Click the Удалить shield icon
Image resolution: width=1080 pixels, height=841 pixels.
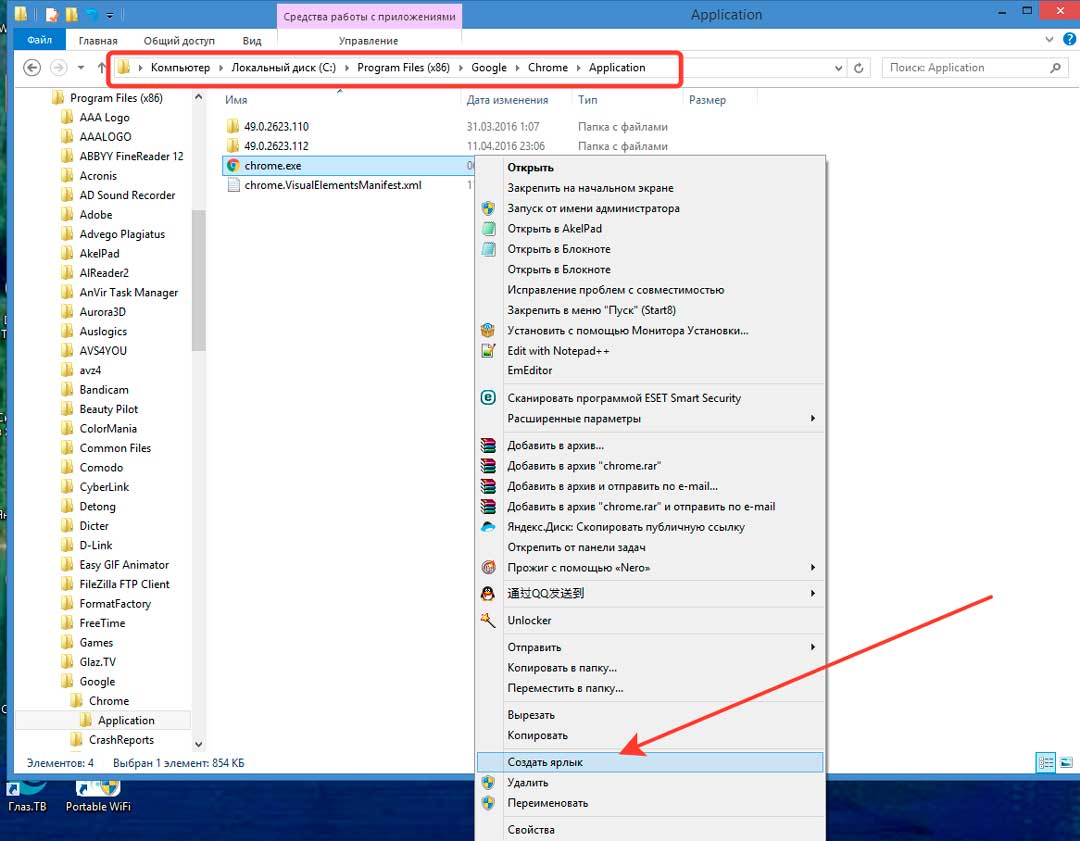point(488,782)
